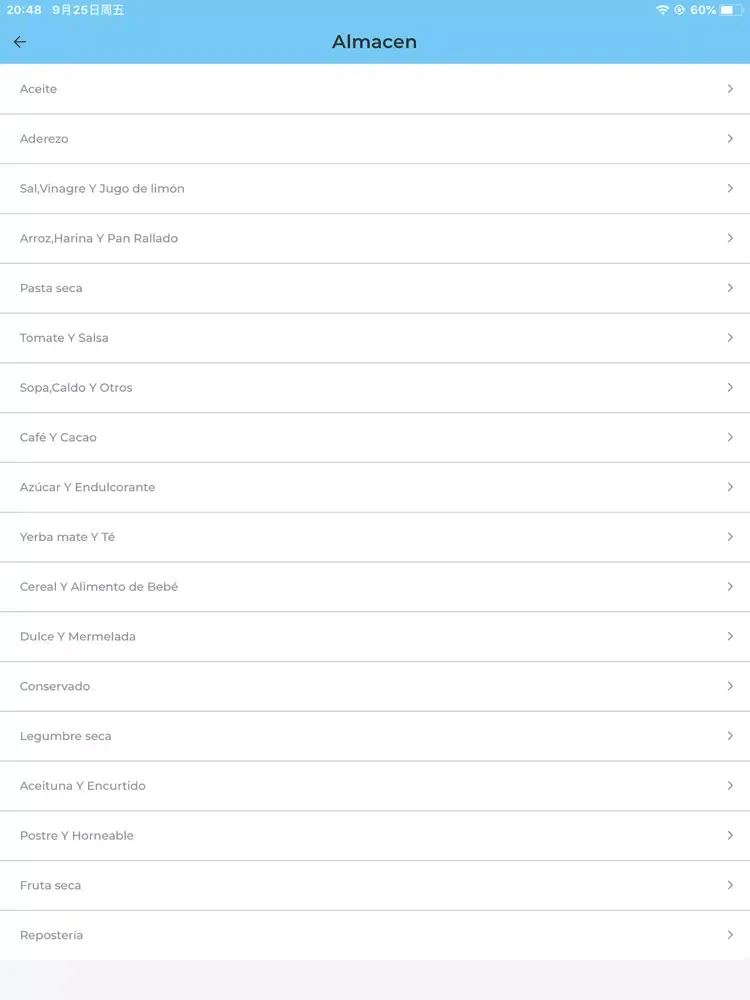Expand Arroz,Harina Y Pan Rallado chevron
This screenshot has height=1000, width=750.
[730, 238]
